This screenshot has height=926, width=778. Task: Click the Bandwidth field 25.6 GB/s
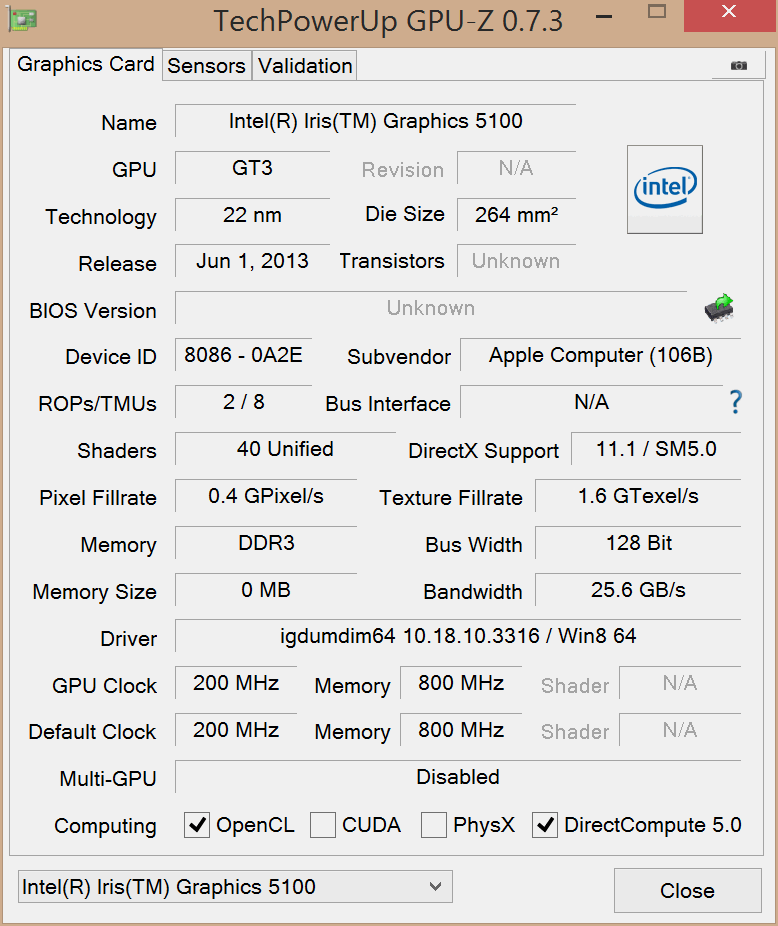pyautogui.click(x=639, y=590)
